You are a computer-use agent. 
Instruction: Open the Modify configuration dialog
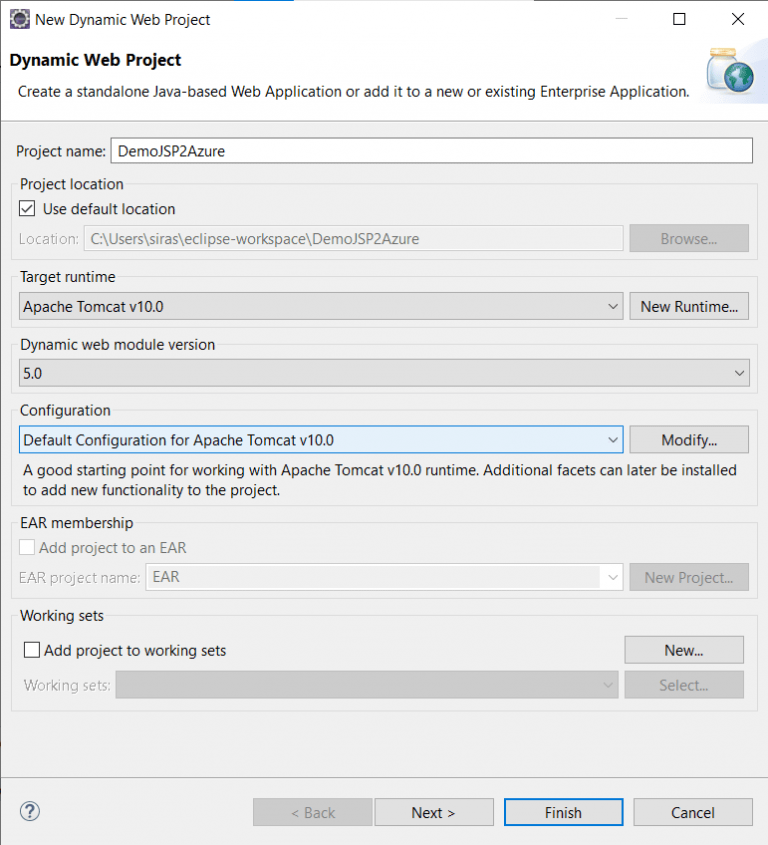(x=689, y=439)
